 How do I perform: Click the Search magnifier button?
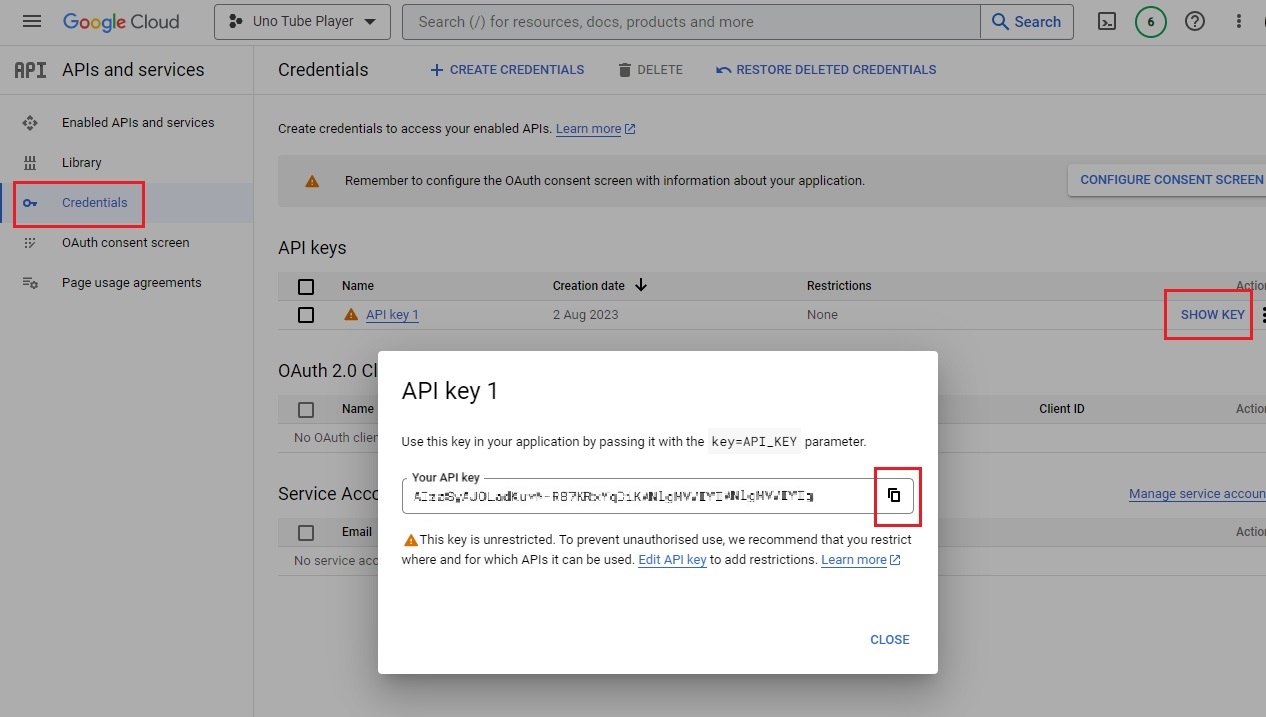pyautogui.click(x=1026, y=20)
